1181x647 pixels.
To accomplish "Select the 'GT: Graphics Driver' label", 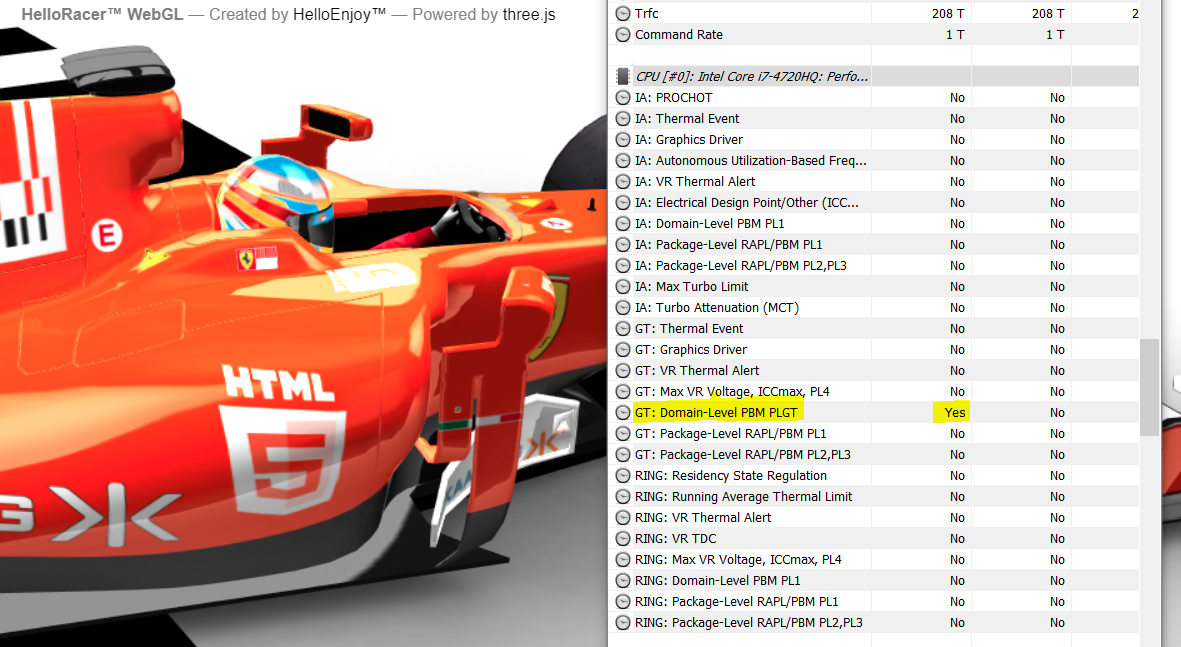I will coord(691,349).
